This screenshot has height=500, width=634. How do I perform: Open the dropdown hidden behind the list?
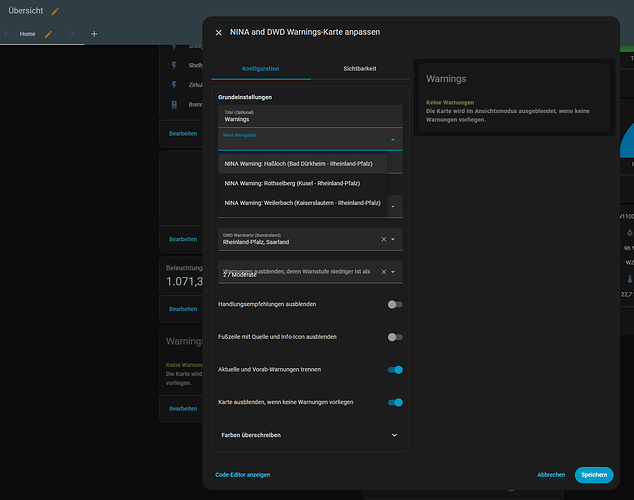click(393, 207)
